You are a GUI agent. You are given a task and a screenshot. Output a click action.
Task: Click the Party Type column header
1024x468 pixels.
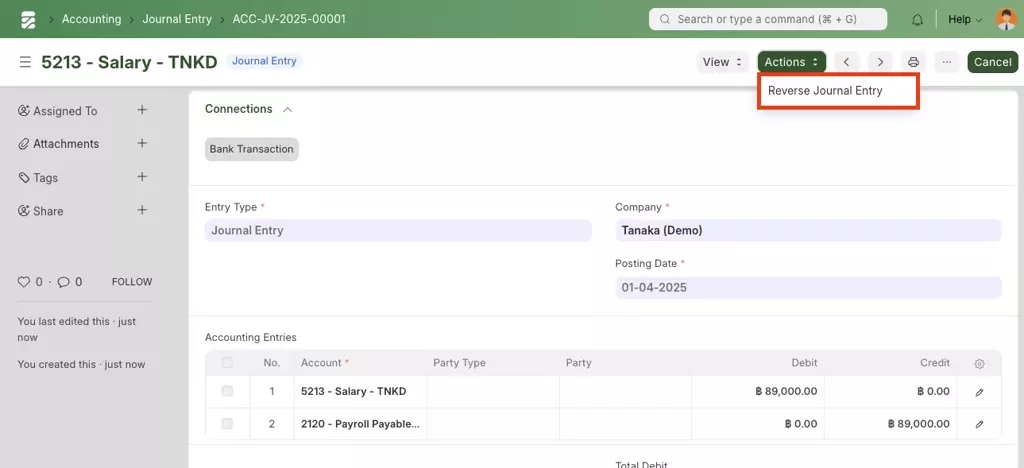(x=459, y=363)
